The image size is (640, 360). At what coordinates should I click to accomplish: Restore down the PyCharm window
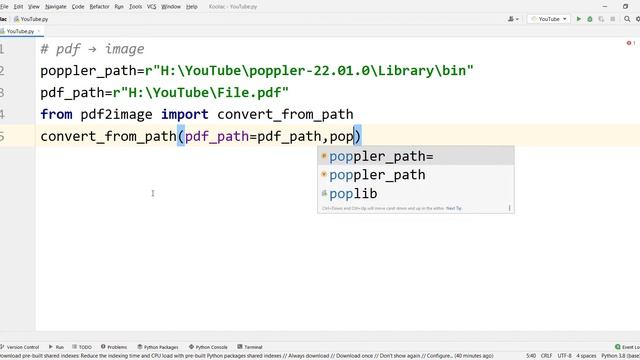click(626, 7)
